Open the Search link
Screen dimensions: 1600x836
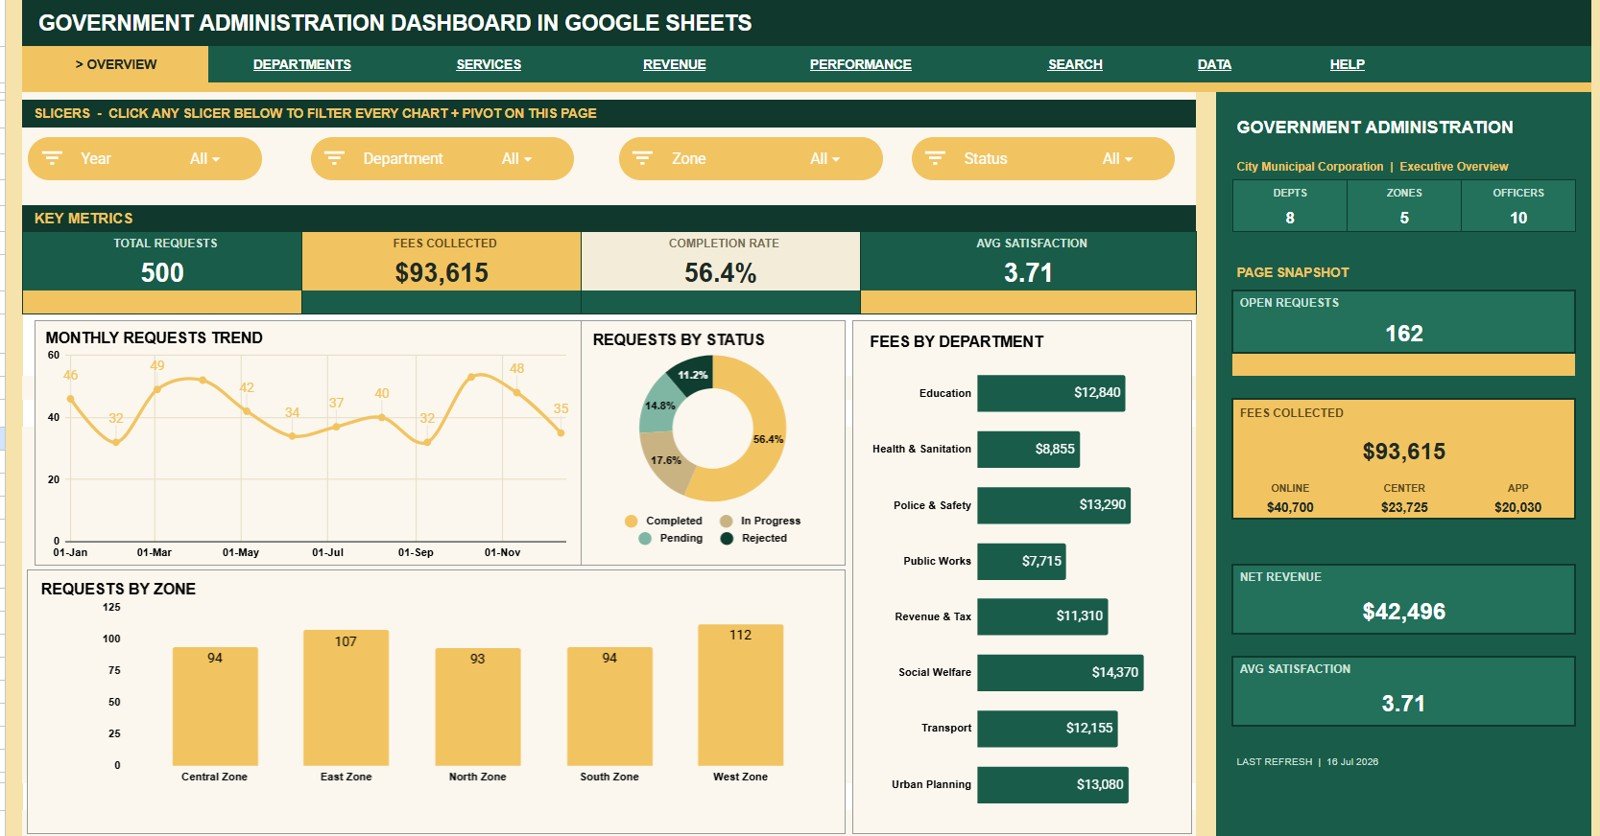coord(1075,64)
